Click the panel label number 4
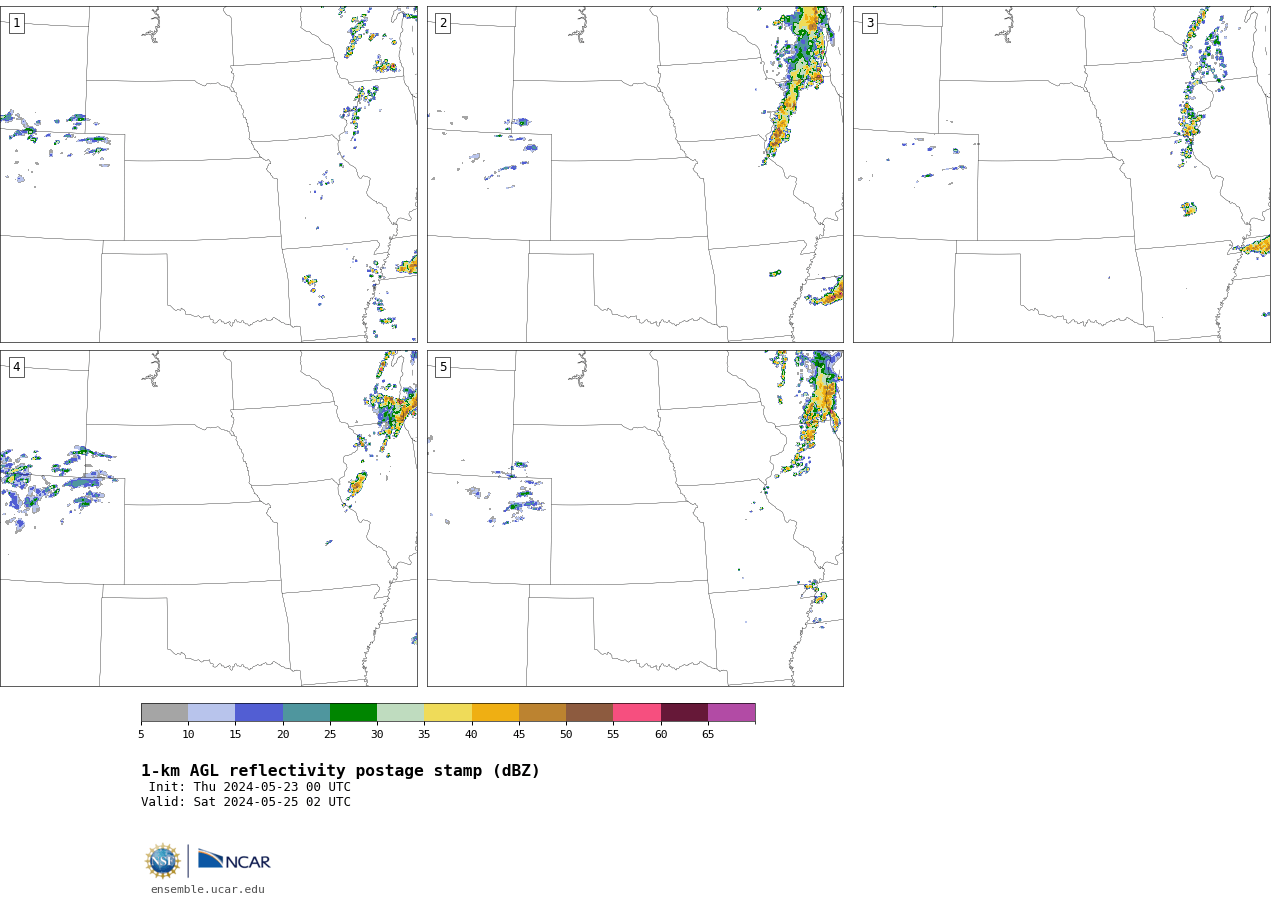This screenshot has height=901, width=1280. pos(17,367)
